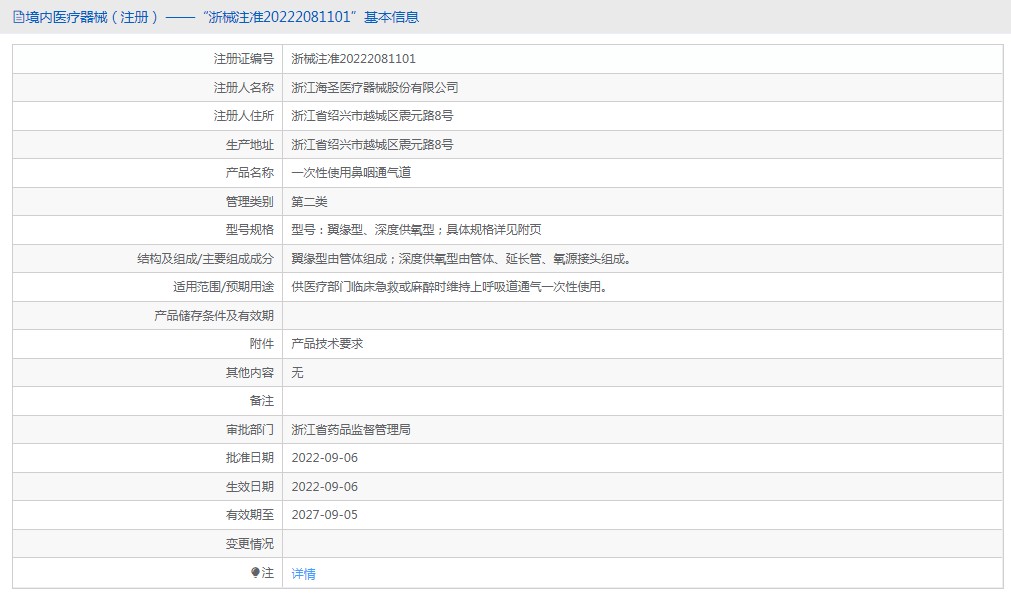Image resolution: width=1011 pixels, height=597 pixels.
Task: Click the address value in 注册人住所 row
Action: click(x=372, y=115)
